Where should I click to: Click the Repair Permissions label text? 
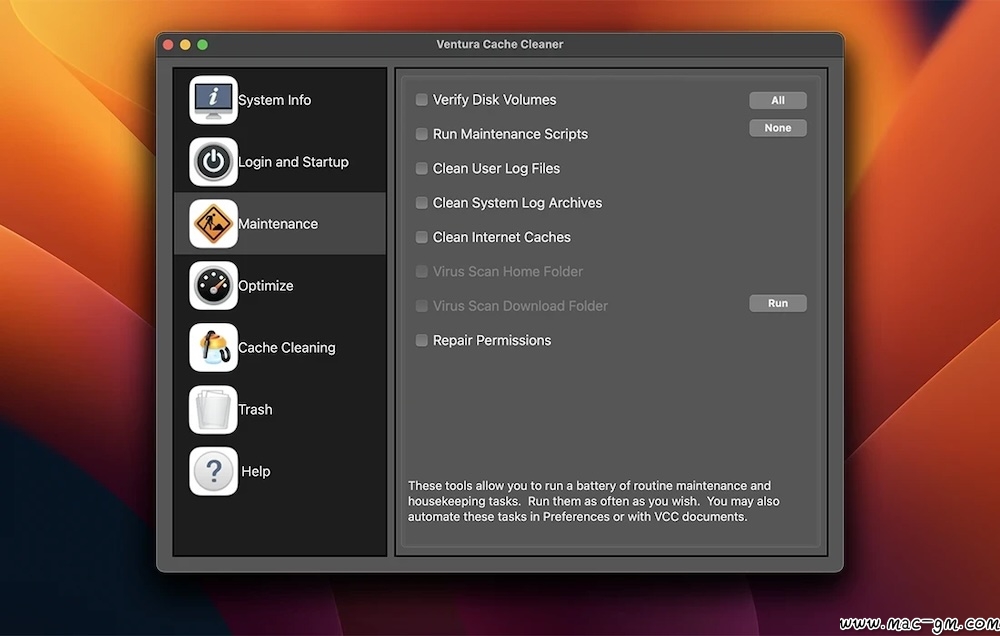click(492, 341)
